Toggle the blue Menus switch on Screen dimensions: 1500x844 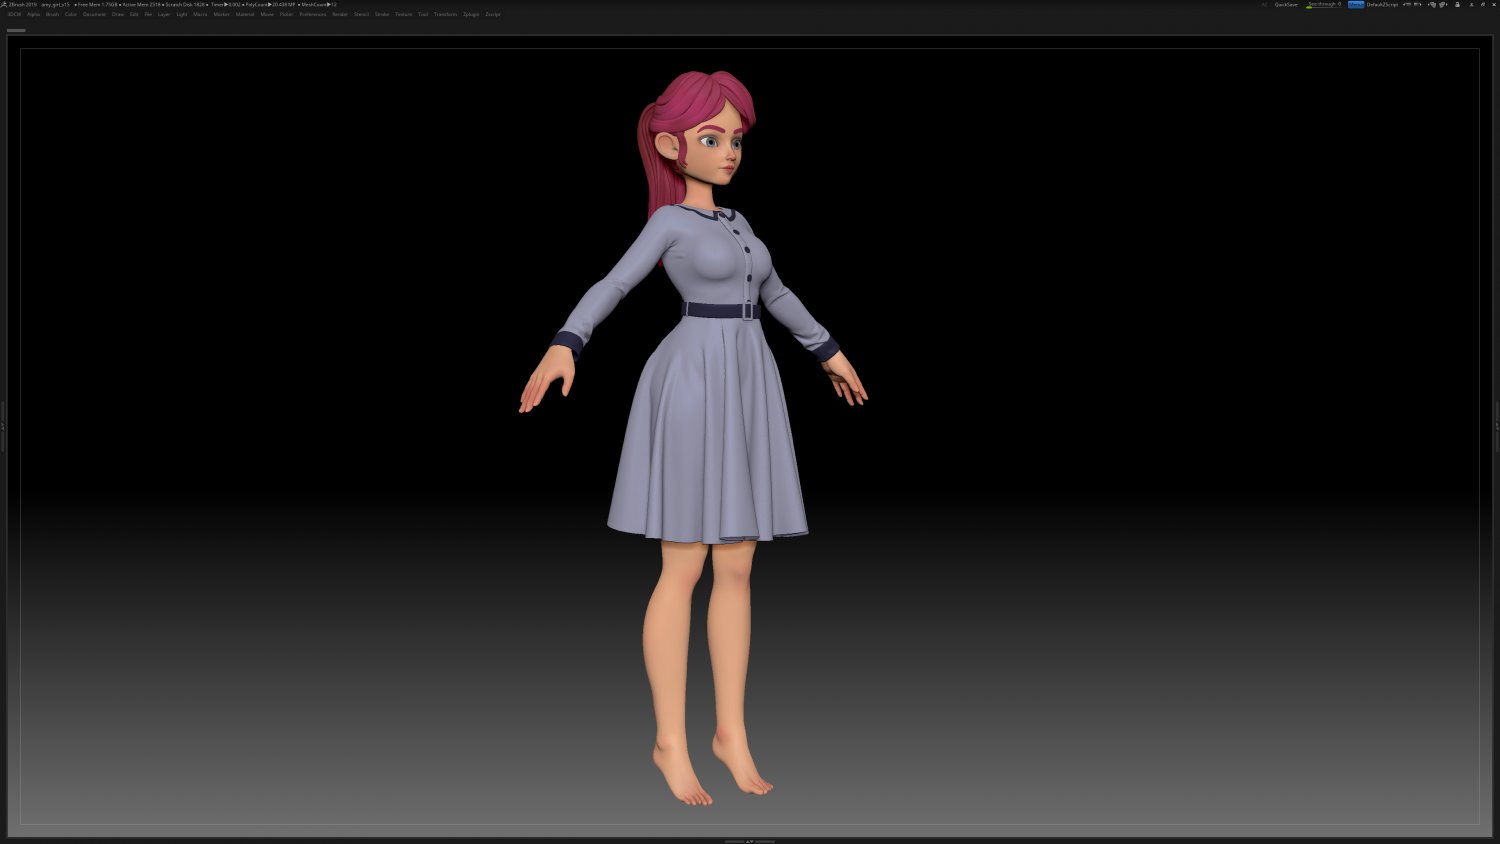pyautogui.click(x=1356, y=4)
